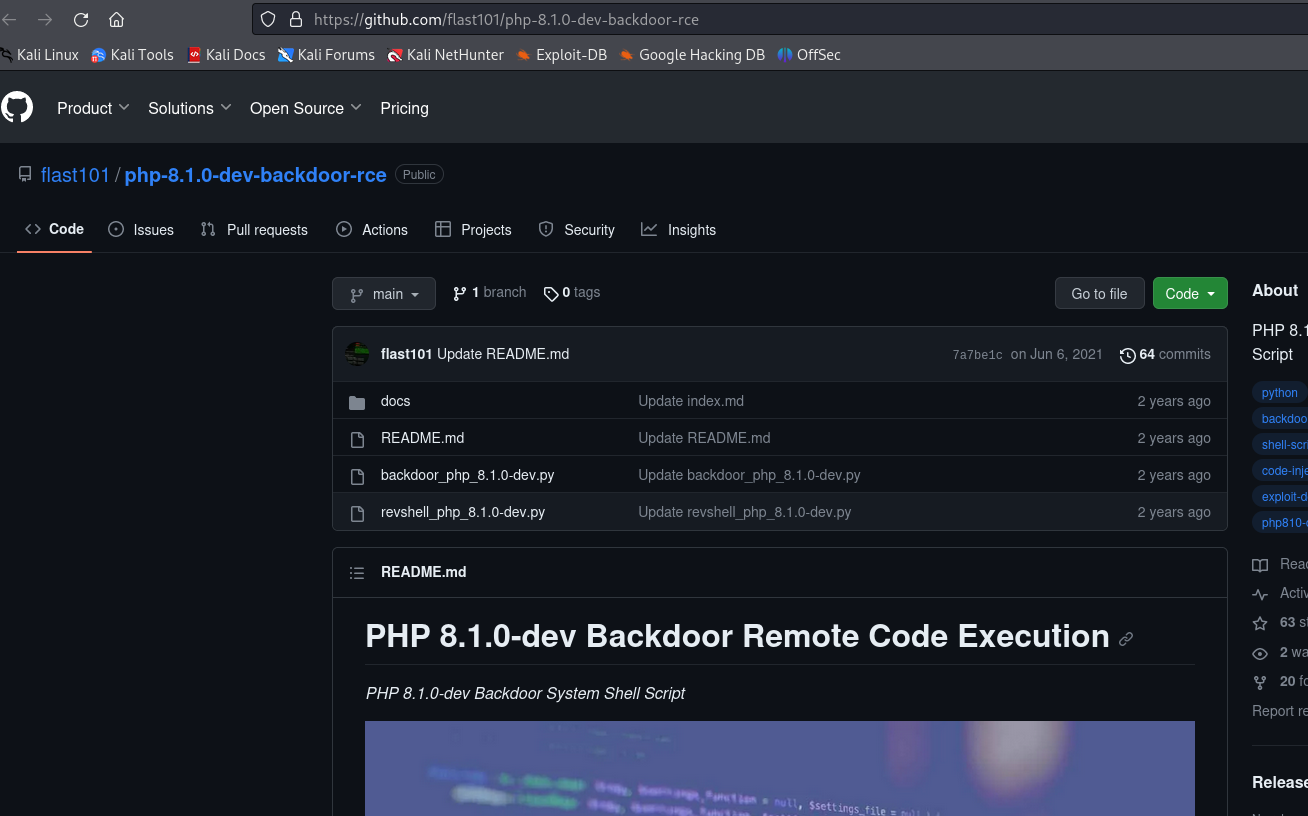Click the Activity pulse icon in About
The image size is (1308, 816).
[x=1260, y=594]
